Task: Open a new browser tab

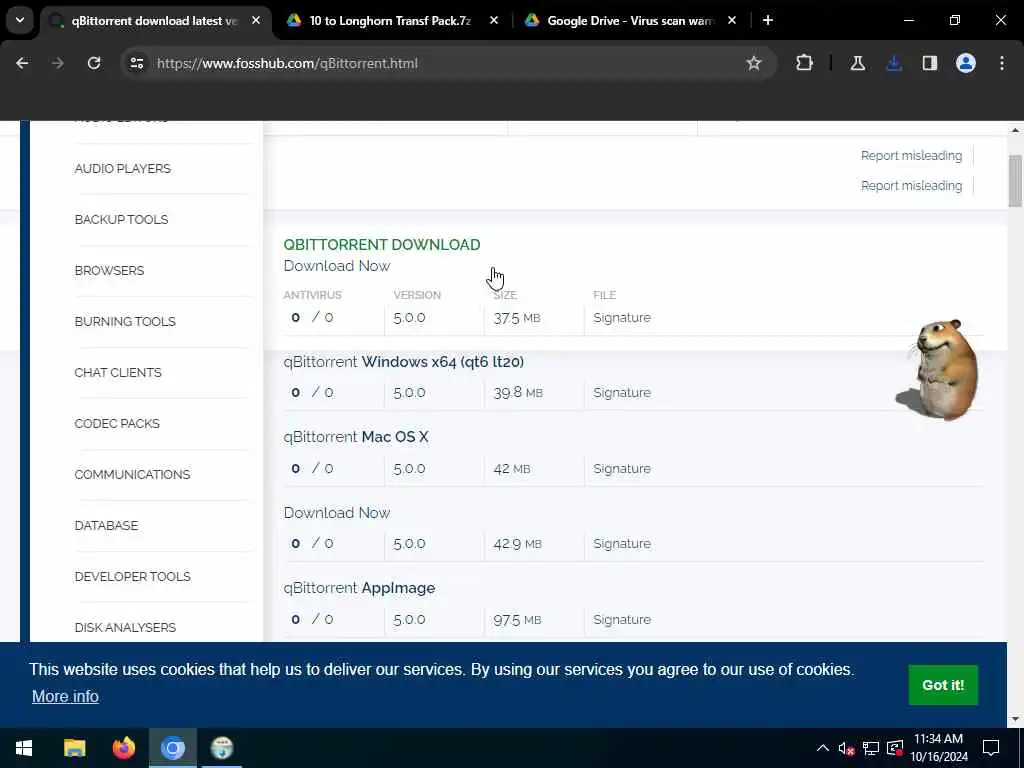Action: pos(768,20)
